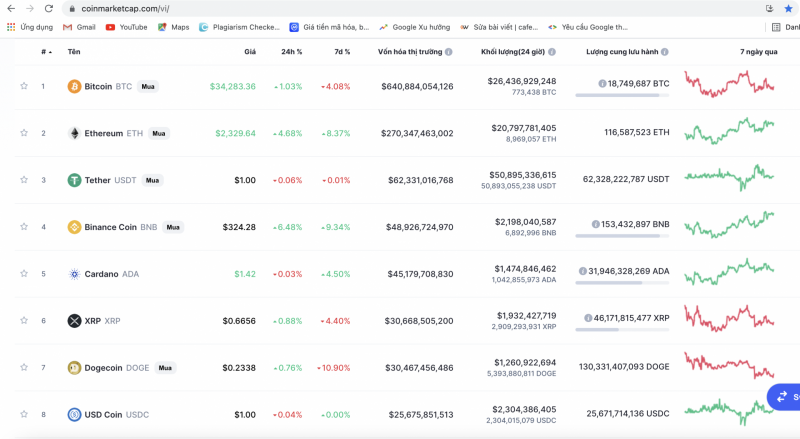The height and width of the screenshot is (439, 800).
Task: Click the Cardano supply progress bar
Action: point(622,283)
